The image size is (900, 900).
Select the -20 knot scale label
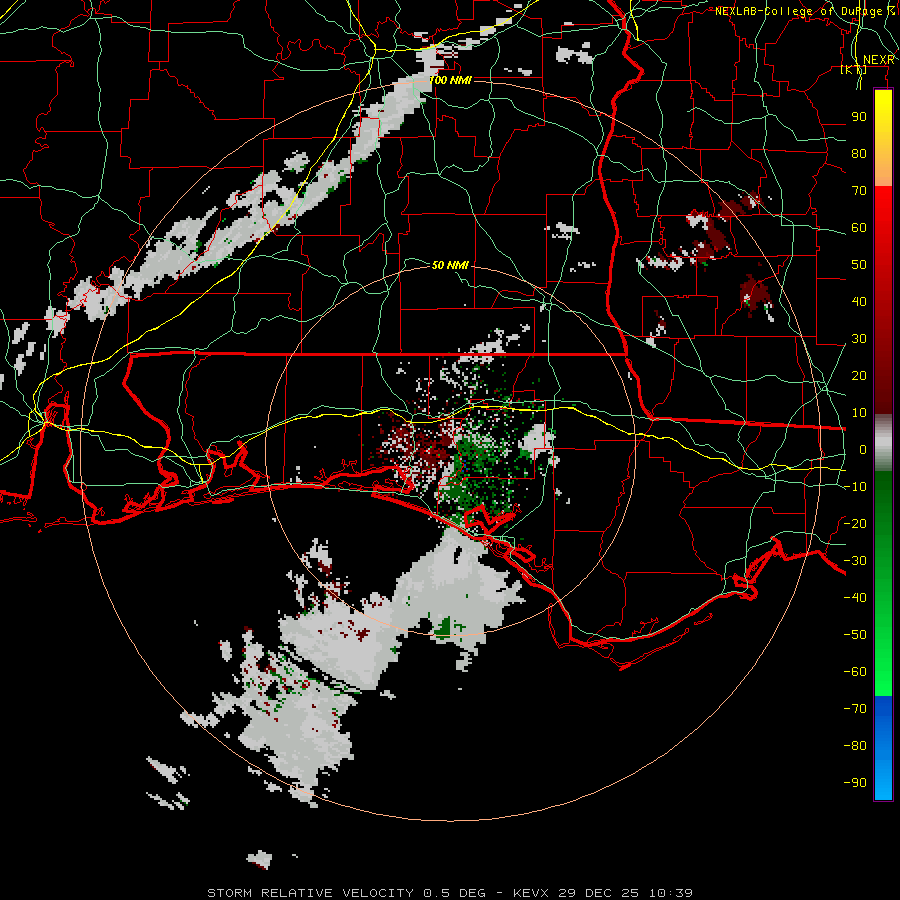coord(855,523)
